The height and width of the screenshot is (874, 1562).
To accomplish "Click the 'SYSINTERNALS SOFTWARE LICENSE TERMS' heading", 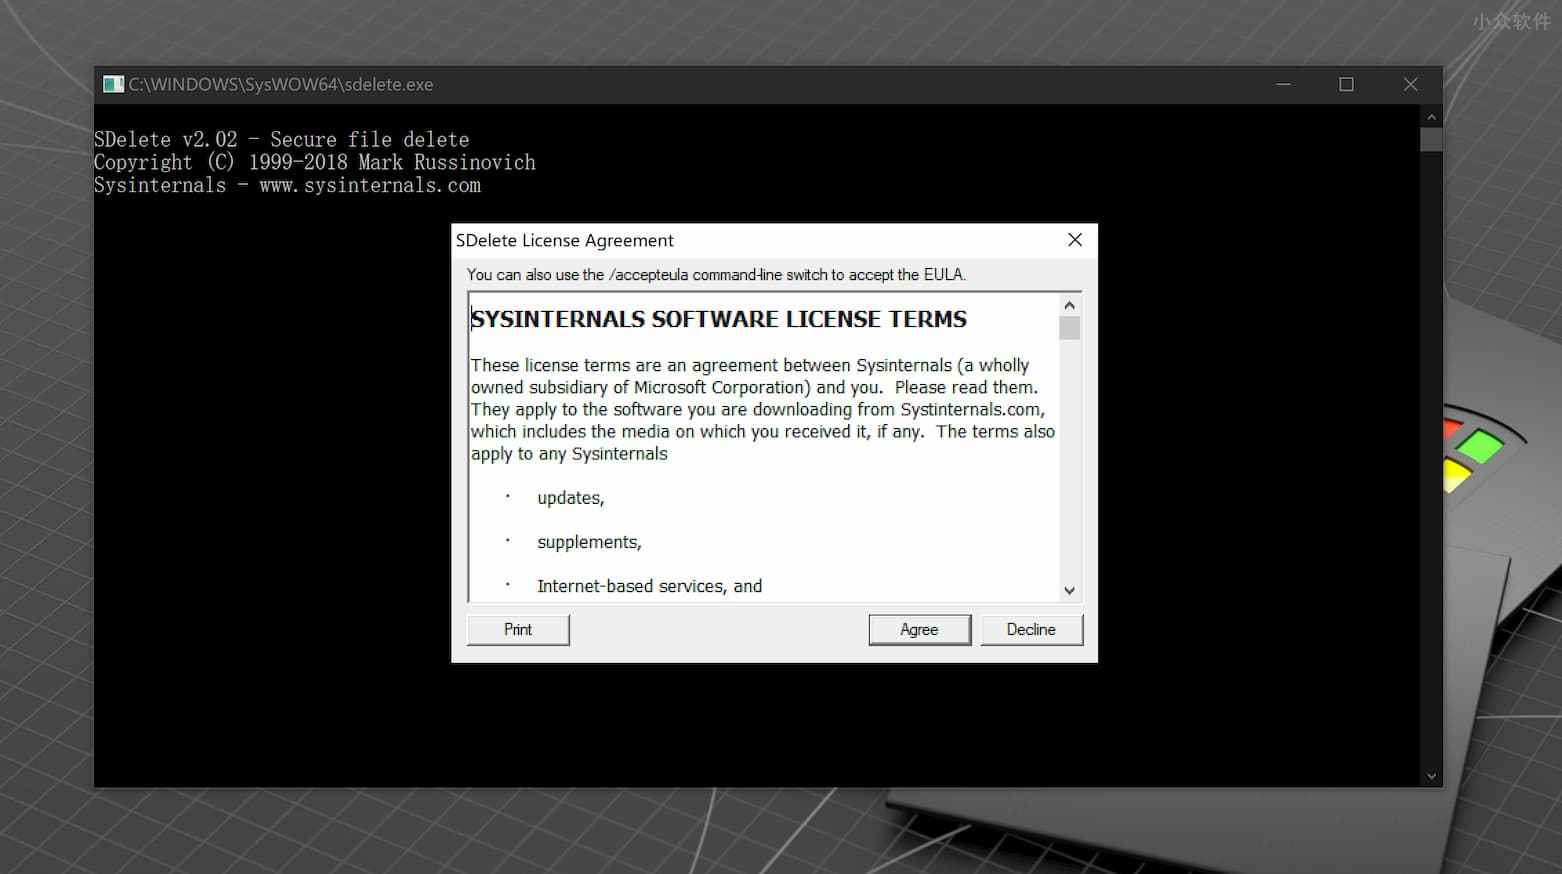I will click(x=719, y=319).
